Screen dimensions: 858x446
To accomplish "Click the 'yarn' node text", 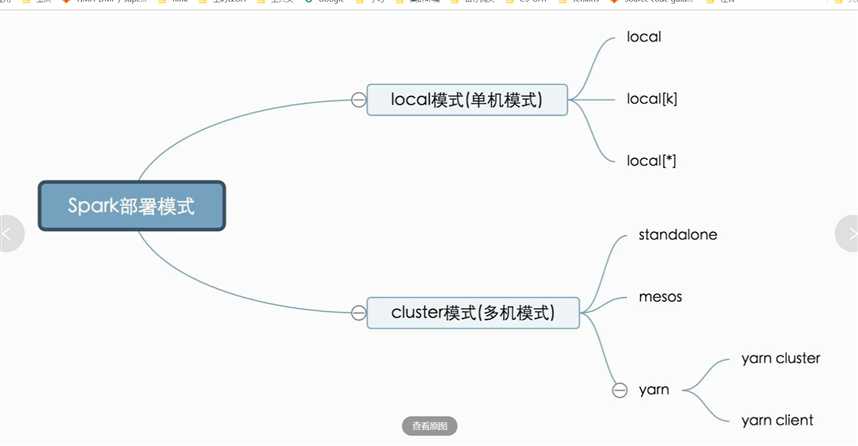I will tap(654, 390).
